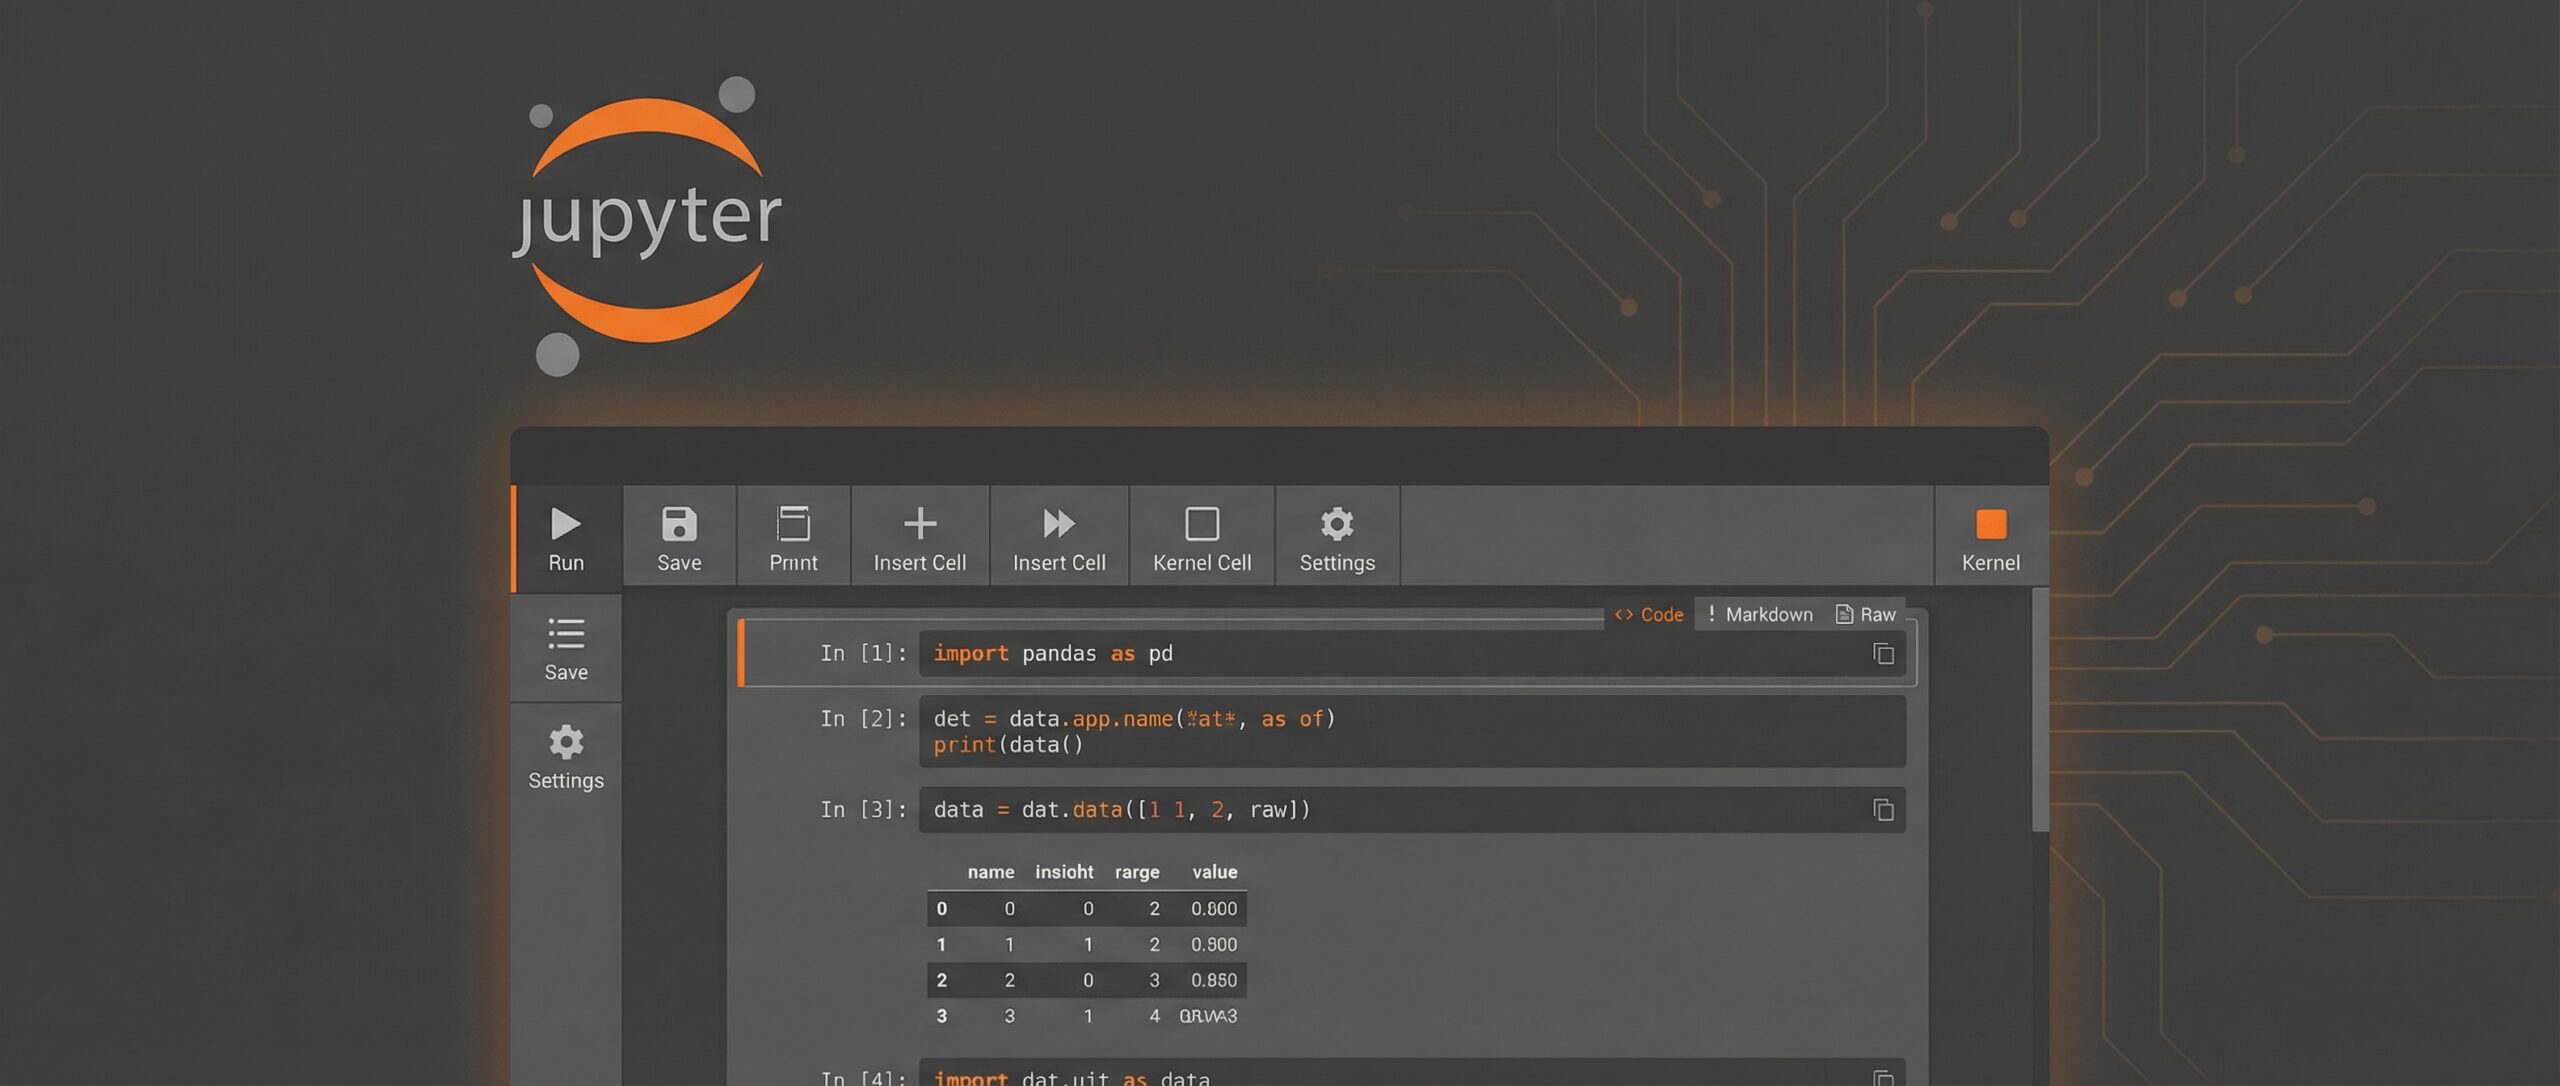Image resolution: width=2560 pixels, height=1086 pixels.
Task: Select the Kernel Cell square icon
Action: pyautogui.click(x=1201, y=535)
